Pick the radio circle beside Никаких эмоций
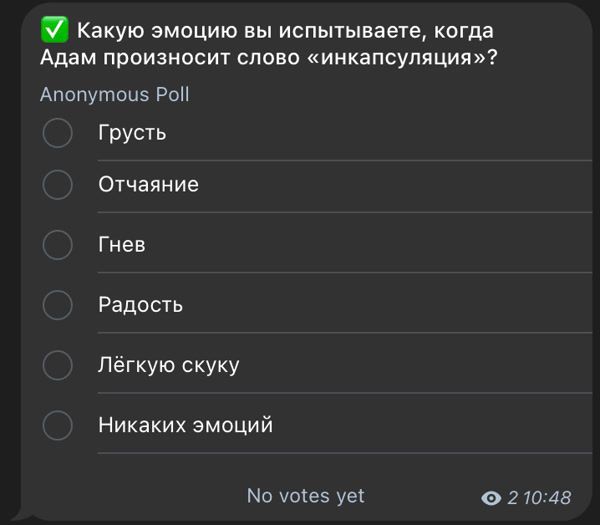This screenshot has height=525, width=600. point(58,425)
